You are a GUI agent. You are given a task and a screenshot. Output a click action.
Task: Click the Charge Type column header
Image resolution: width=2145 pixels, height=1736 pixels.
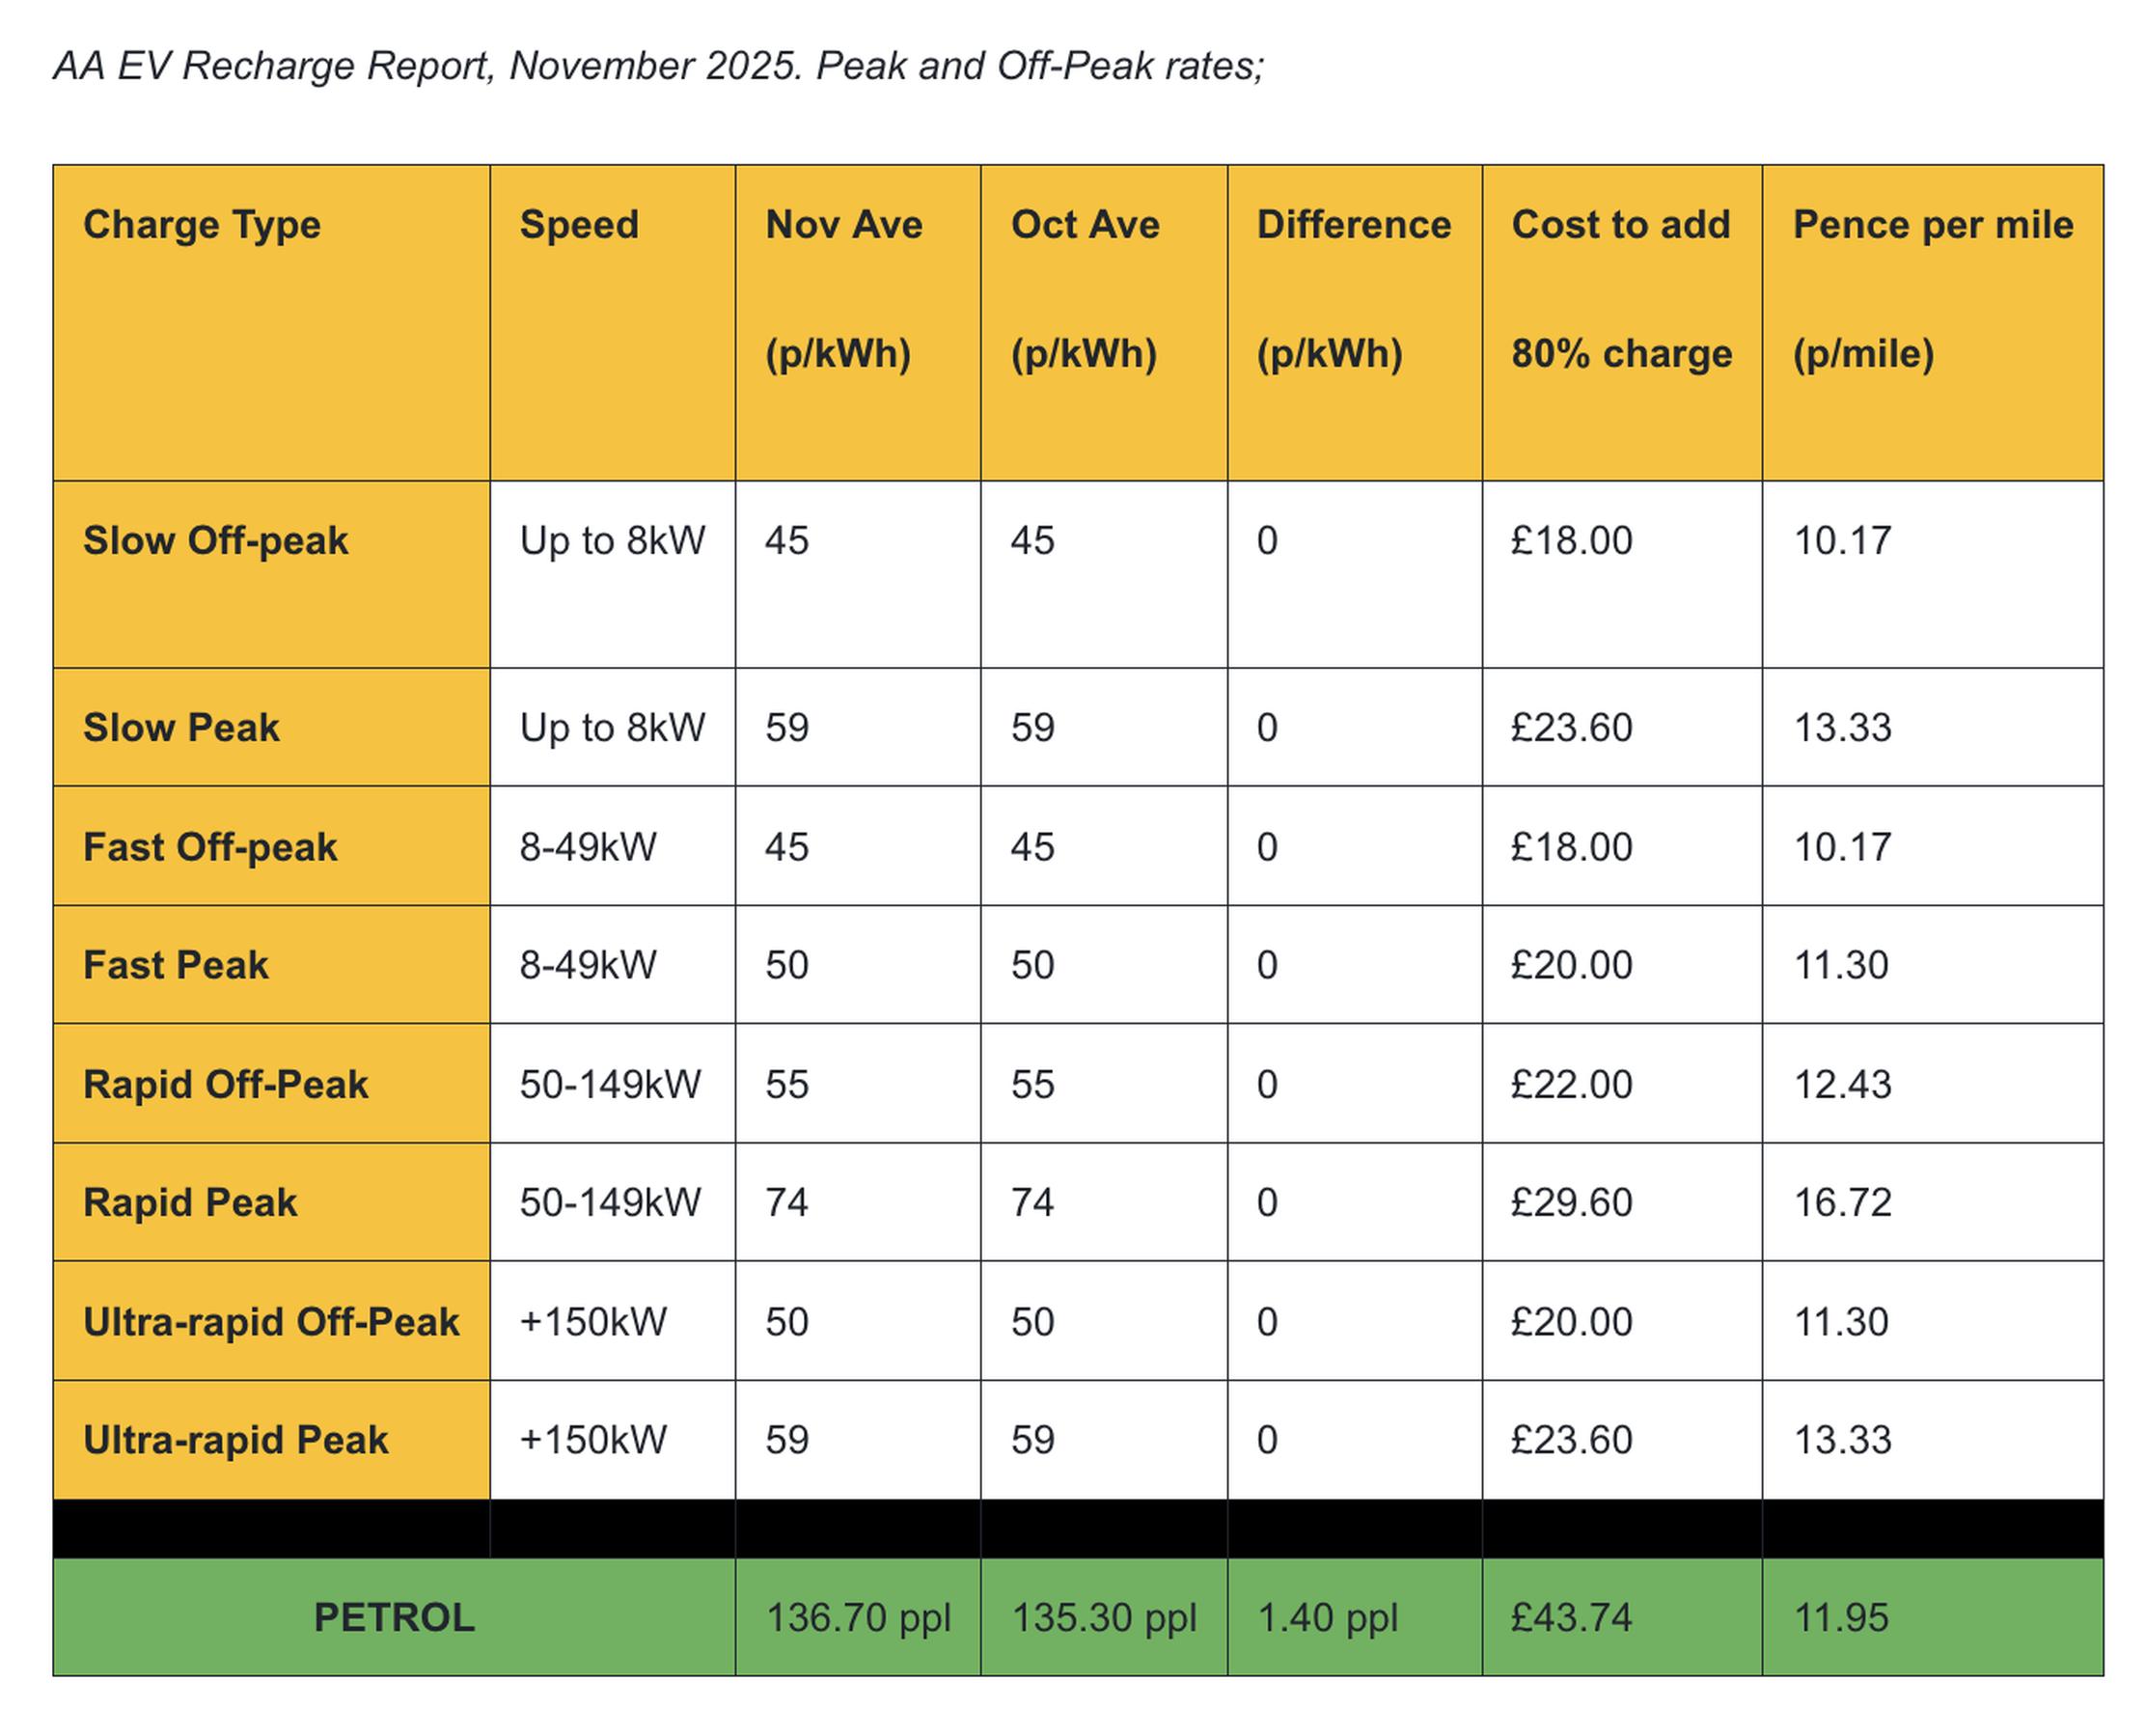[201, 224]
